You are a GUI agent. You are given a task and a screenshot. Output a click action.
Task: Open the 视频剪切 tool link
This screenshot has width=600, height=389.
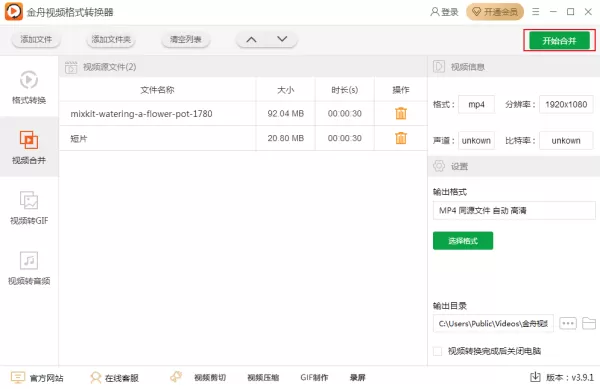tap(210, 378)
